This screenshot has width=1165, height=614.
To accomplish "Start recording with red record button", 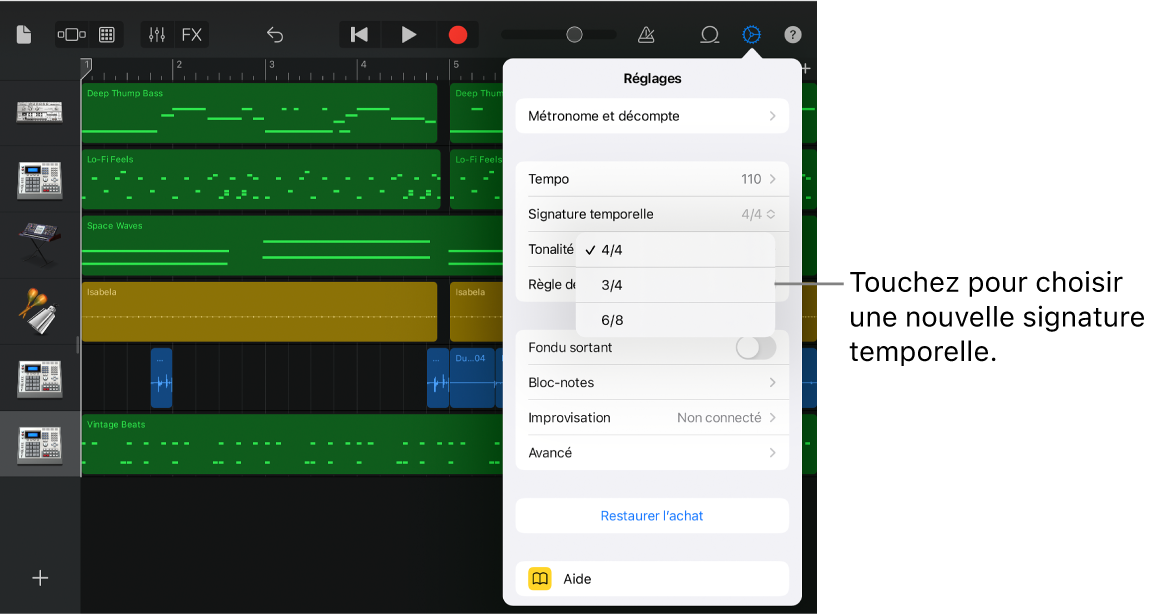I will coord(458,35).
